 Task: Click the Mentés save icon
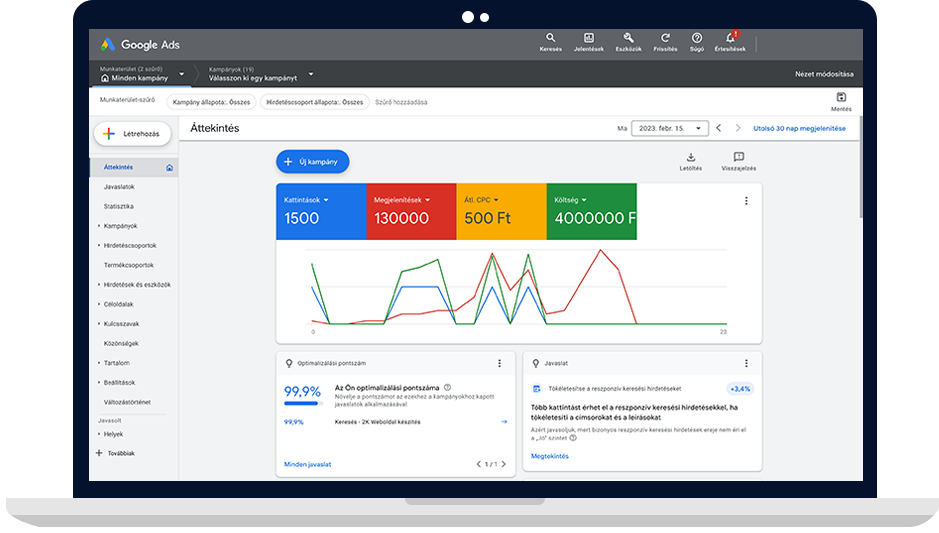pos(841,98)
